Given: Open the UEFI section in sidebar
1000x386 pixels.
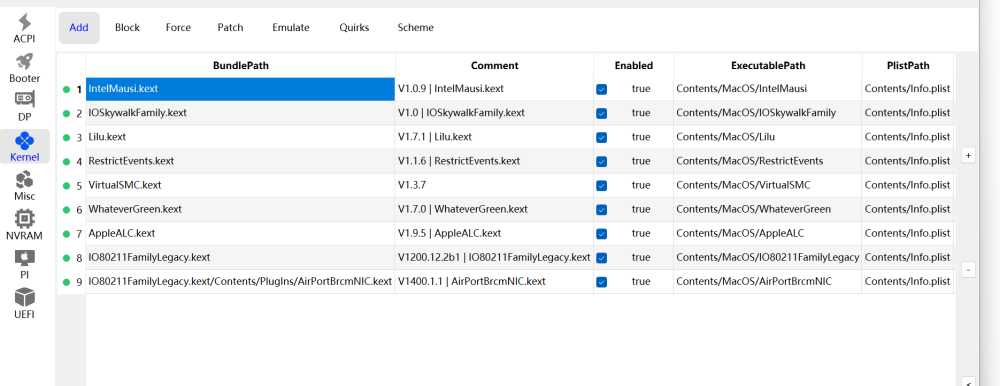Looking at the screenshot, I should (x=24, y=304).
